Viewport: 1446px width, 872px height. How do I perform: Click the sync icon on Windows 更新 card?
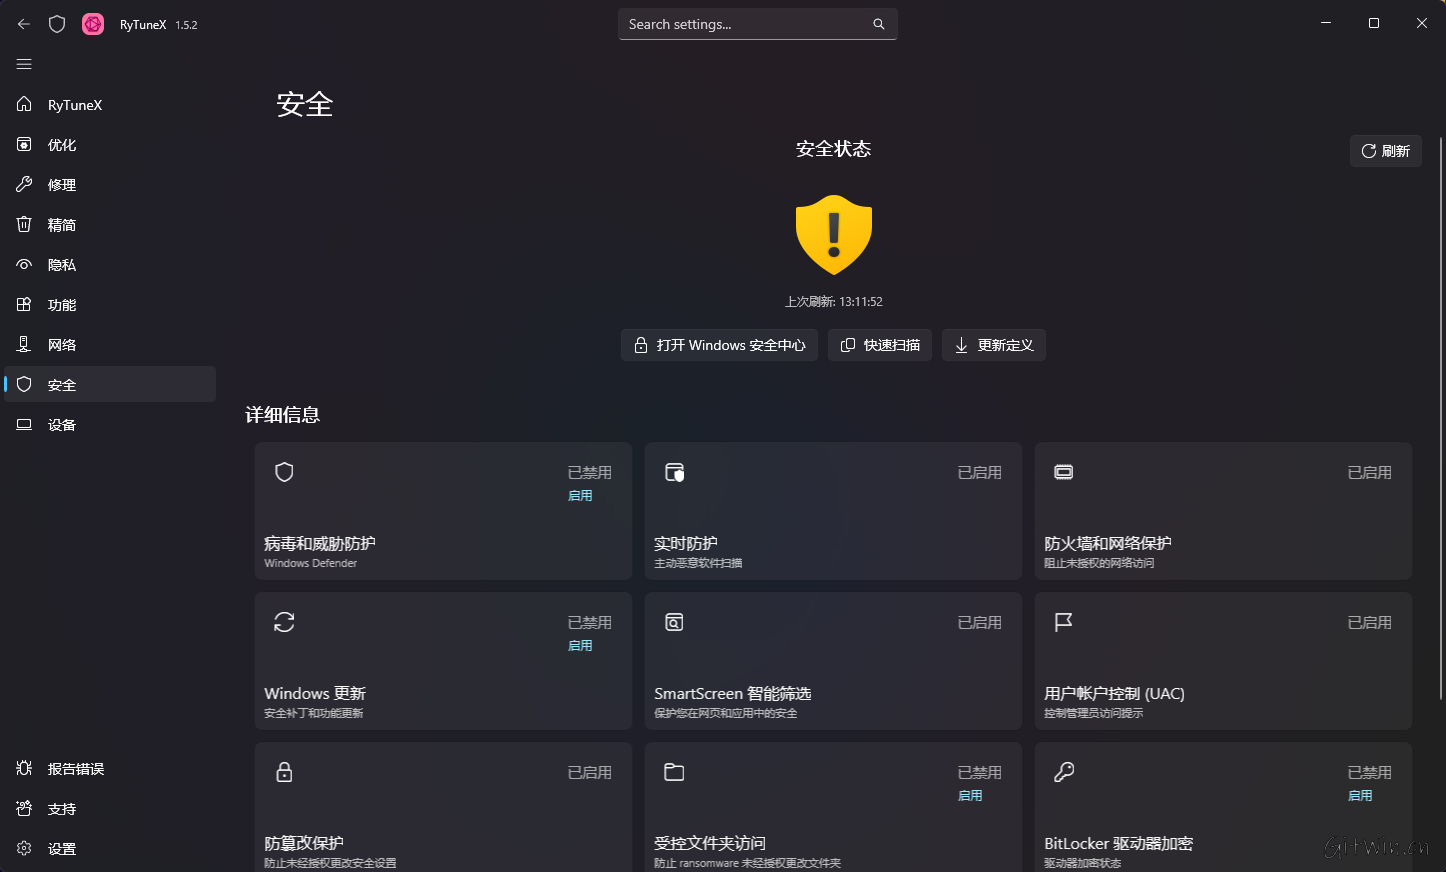coord(284,622)
